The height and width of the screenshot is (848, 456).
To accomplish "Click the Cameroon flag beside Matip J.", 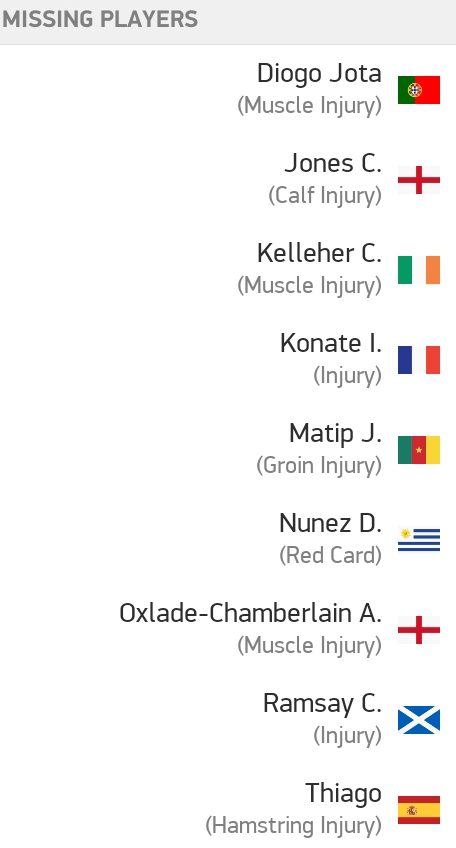I will (419, 450).
